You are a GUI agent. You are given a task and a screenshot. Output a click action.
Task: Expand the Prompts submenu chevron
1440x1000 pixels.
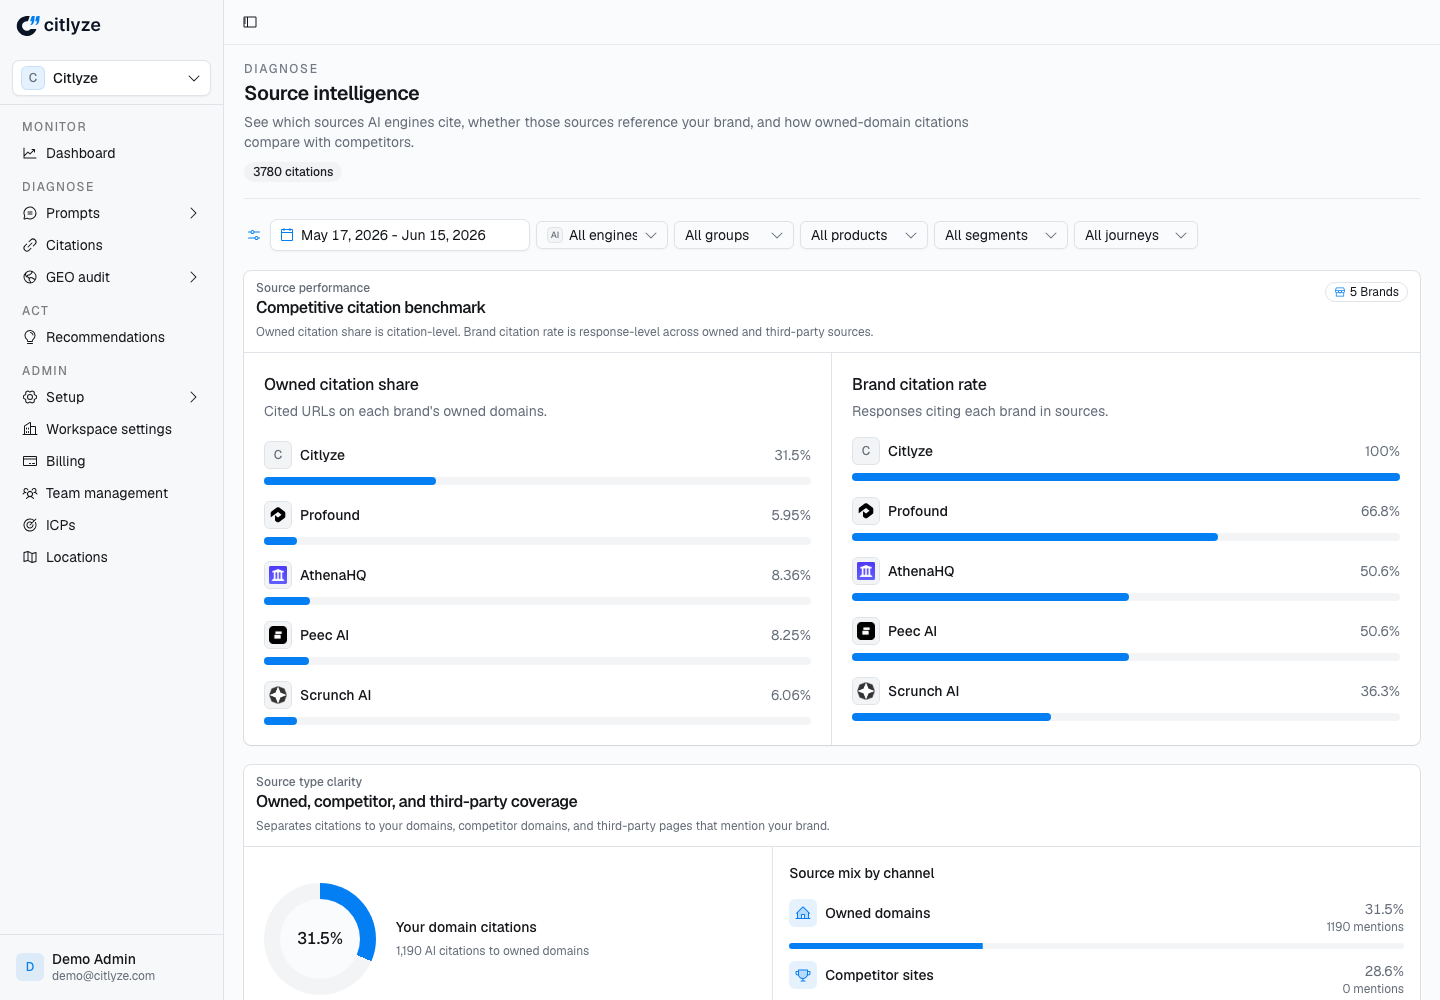point(193,213)
